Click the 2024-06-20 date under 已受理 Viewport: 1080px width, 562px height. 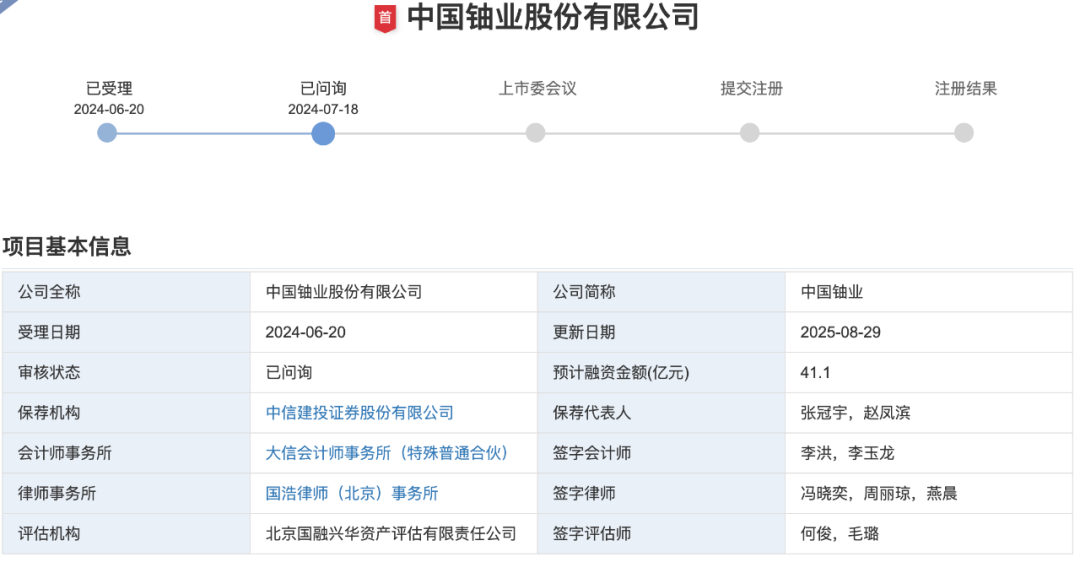pyautogui.click(x=109, y=110)
